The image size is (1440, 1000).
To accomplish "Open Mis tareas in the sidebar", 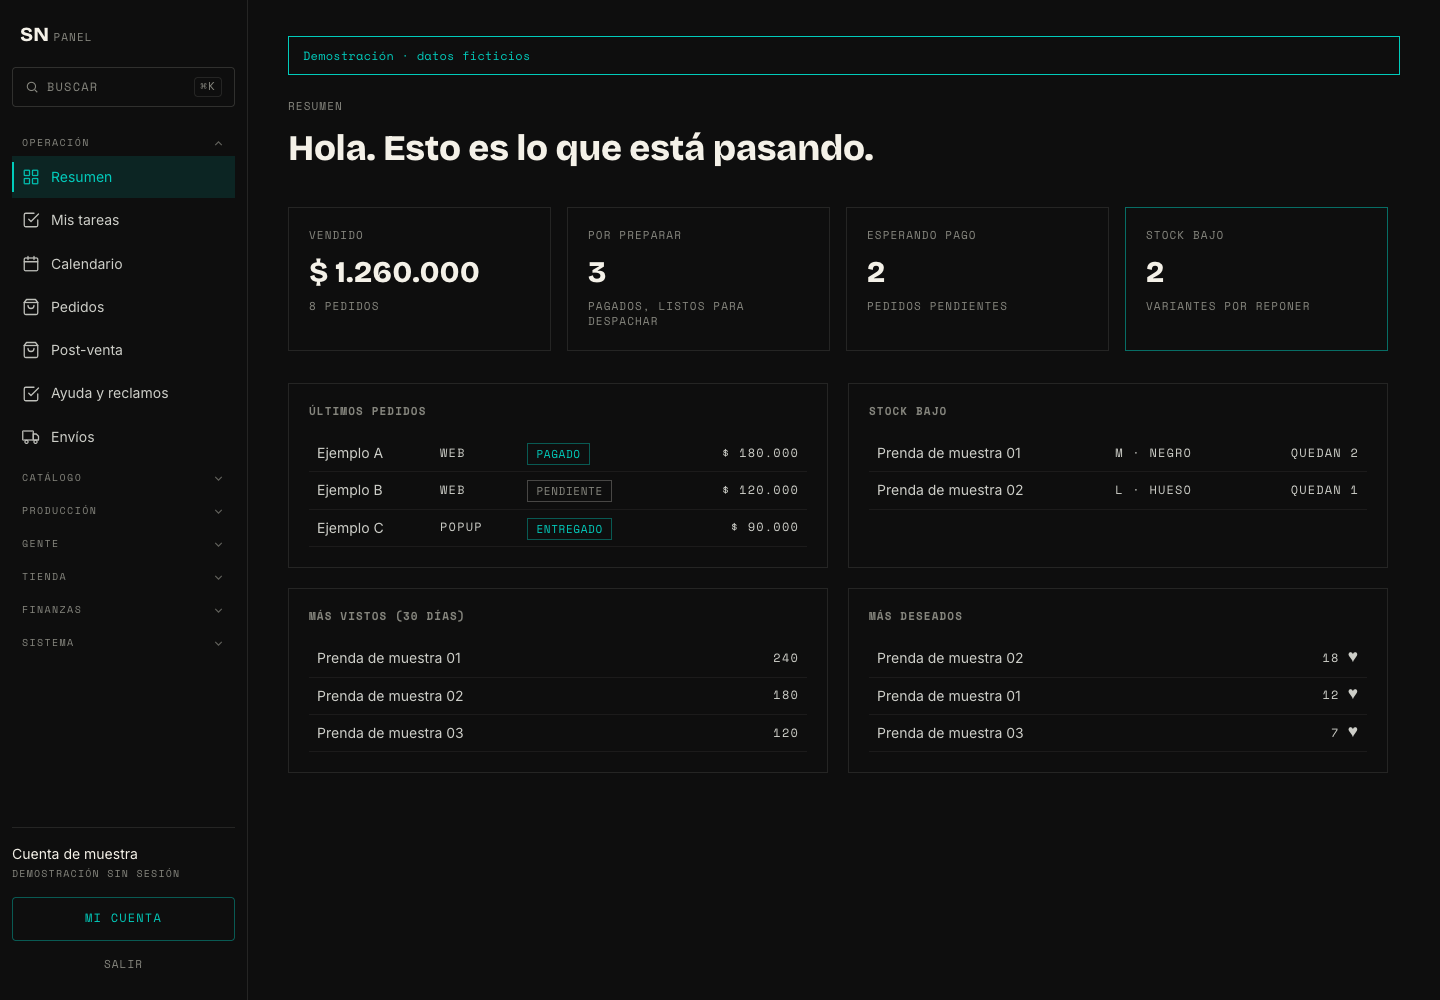I will click(x=123, y=220).
